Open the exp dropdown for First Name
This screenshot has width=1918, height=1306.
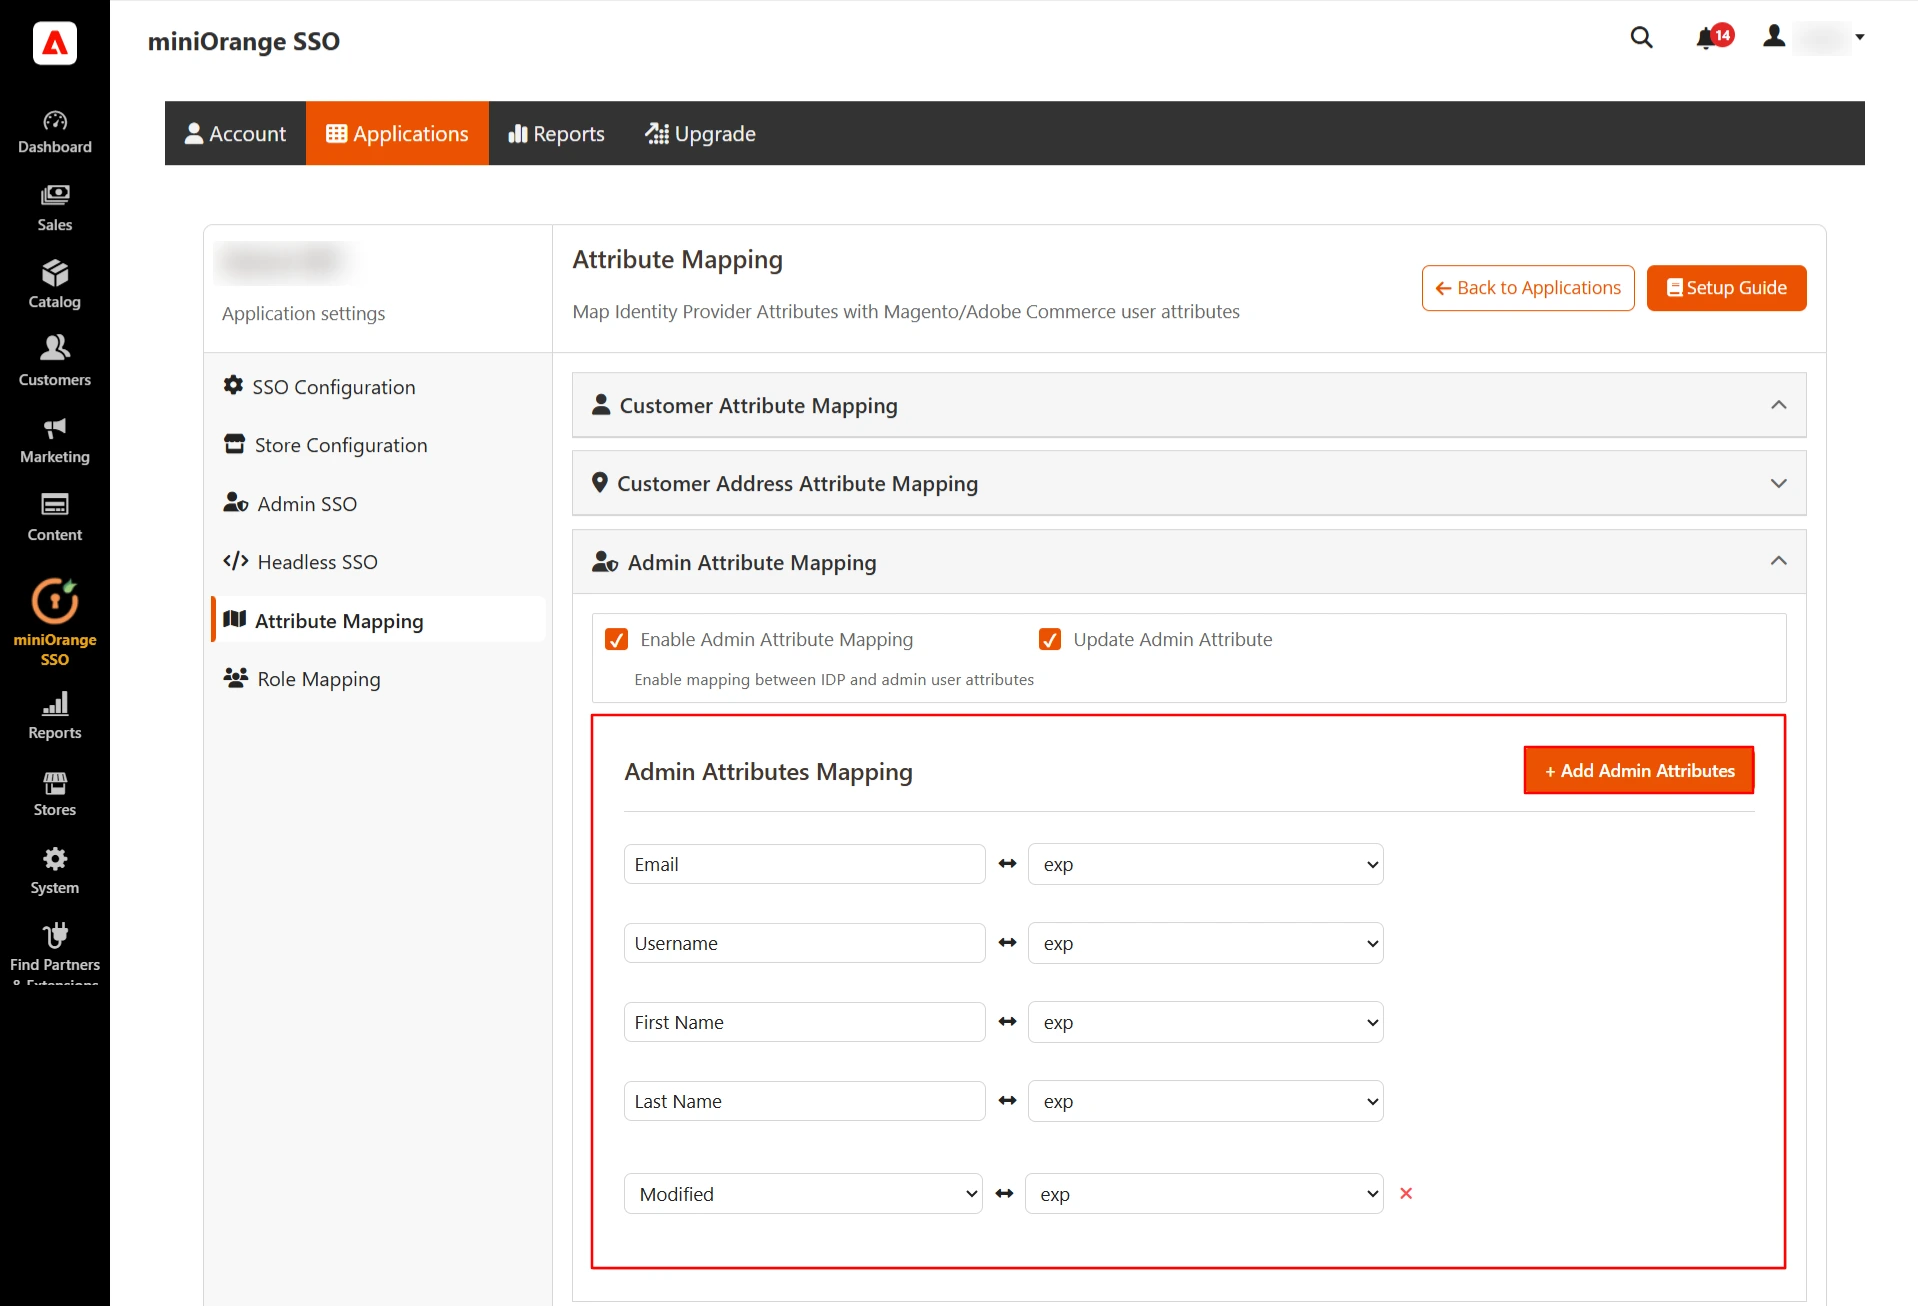1205,1022
